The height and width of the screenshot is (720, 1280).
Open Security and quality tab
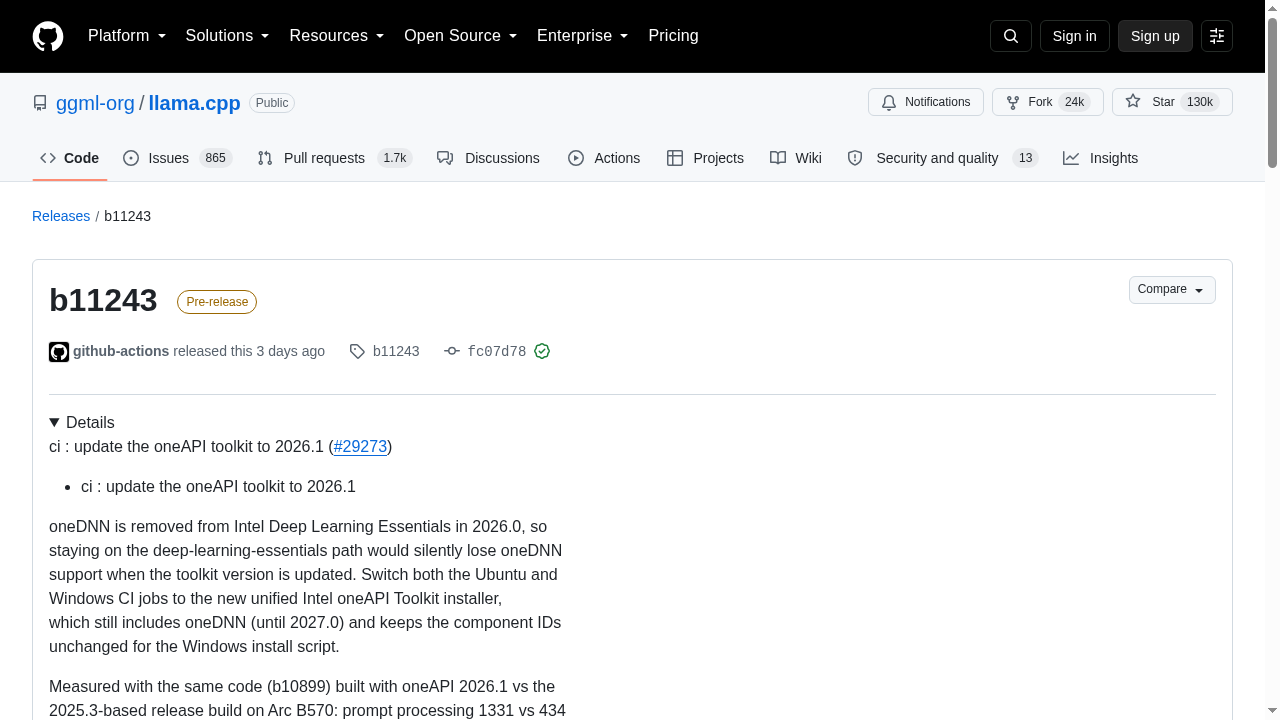click(x=942, y=158)
